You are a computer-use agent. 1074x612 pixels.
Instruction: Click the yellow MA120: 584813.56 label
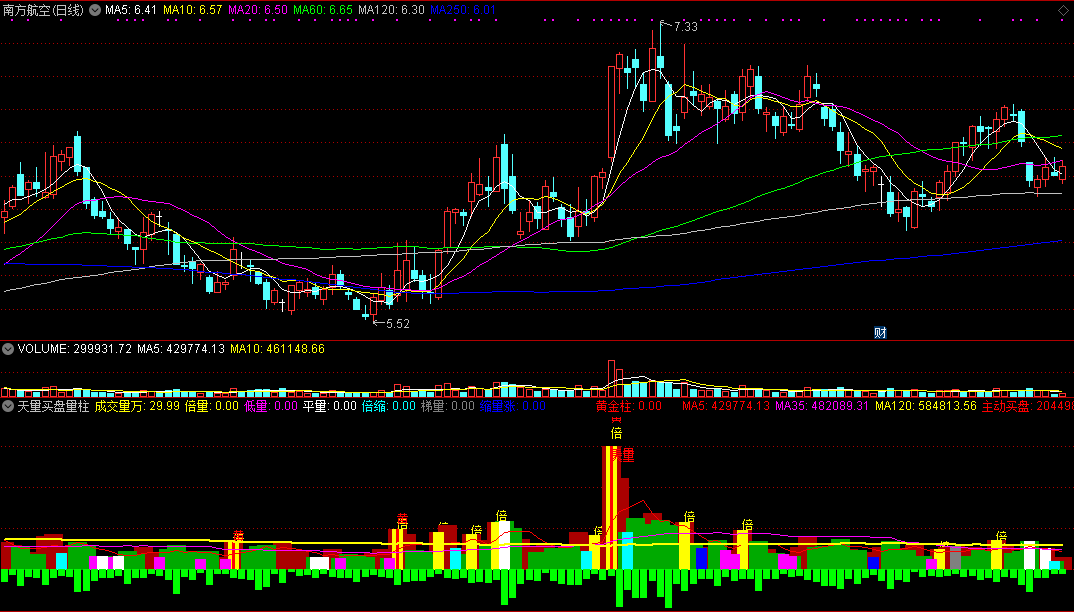pos(926,406)
